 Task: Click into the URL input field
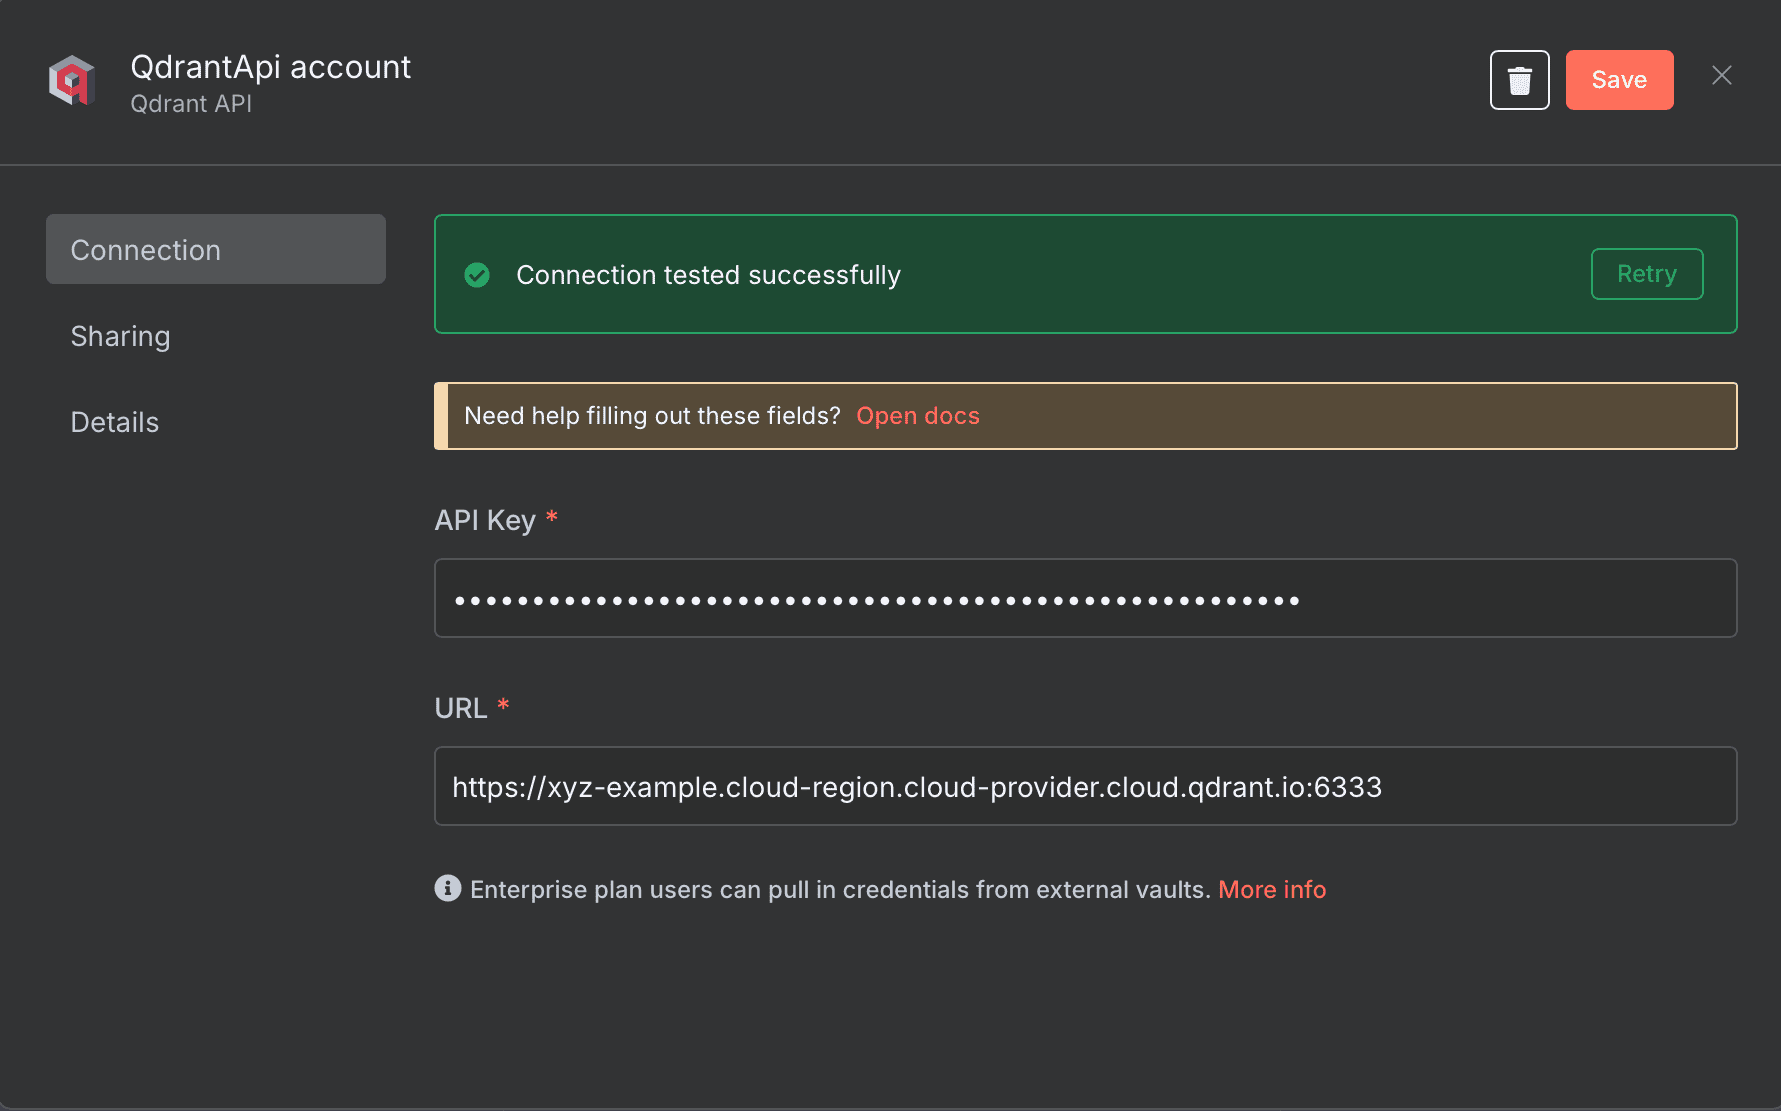(1085, 786)
